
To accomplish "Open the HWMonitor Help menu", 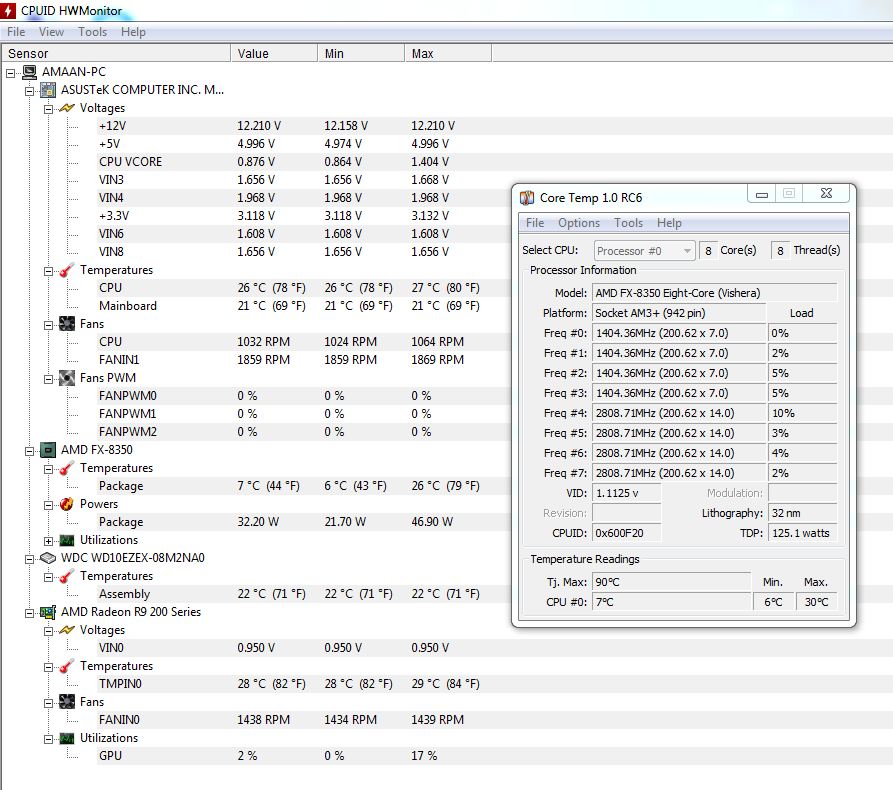I will [133, 32].
